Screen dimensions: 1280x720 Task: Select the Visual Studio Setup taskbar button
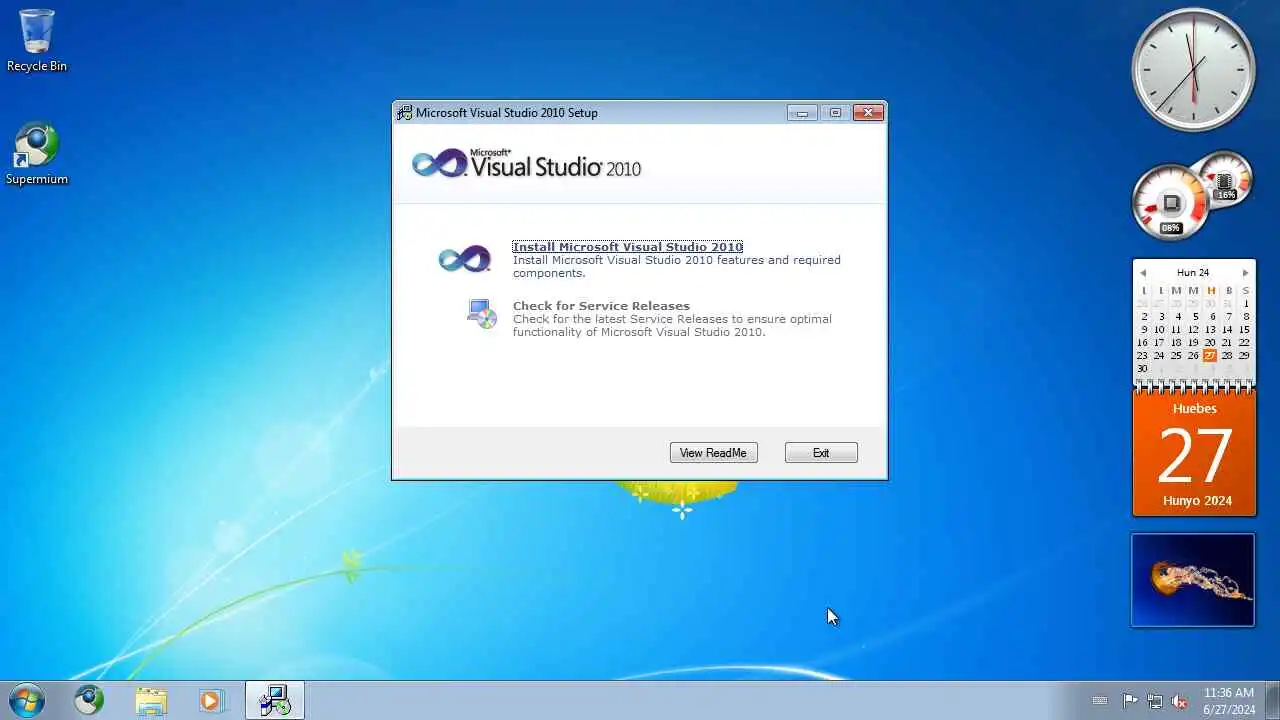pos(274,700)
